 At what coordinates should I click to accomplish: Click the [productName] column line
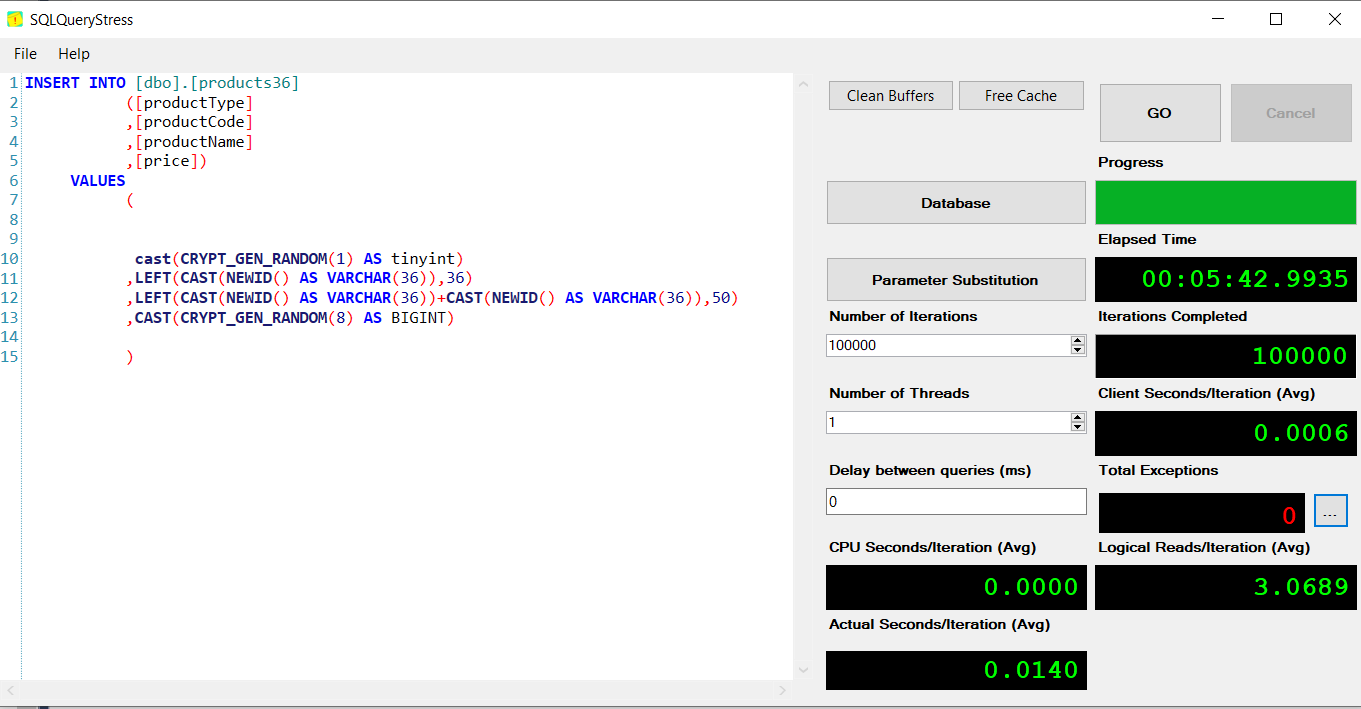[x=190, y=141]
